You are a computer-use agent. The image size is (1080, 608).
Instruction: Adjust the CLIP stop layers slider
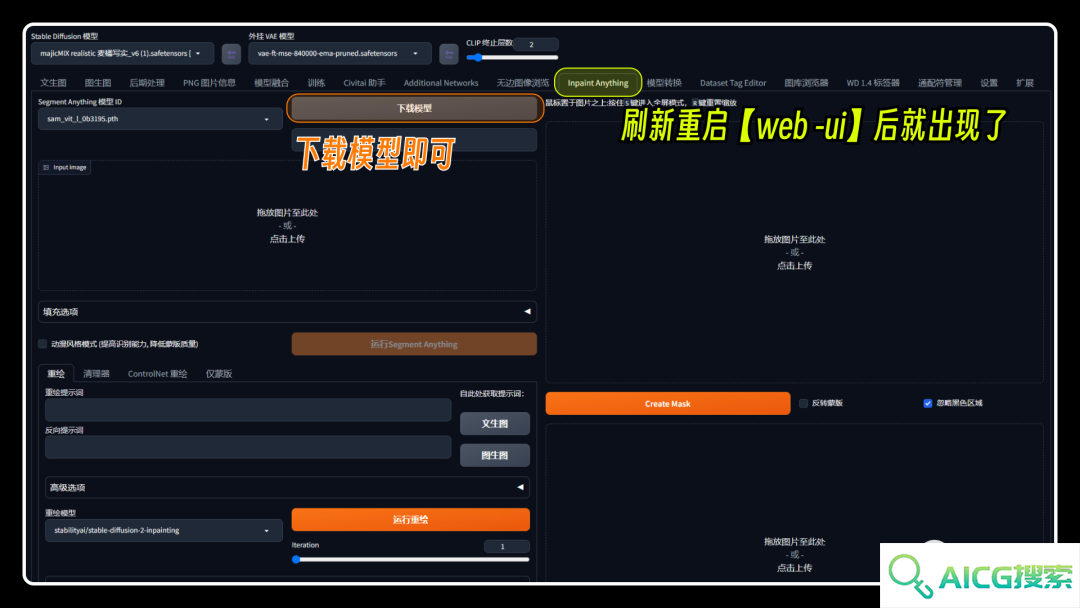(x=512, y=58)
